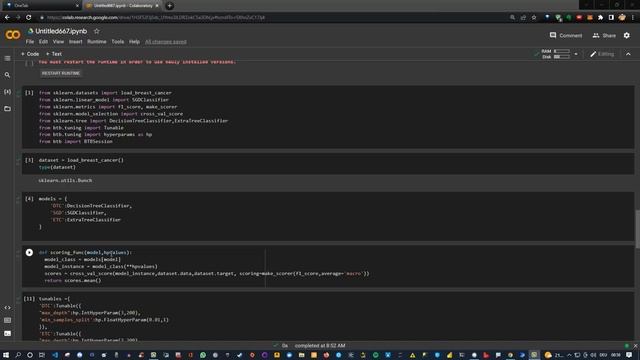The image size is (640, 360).
Task: Open Windows taskbar search
Action: [18, 355]
